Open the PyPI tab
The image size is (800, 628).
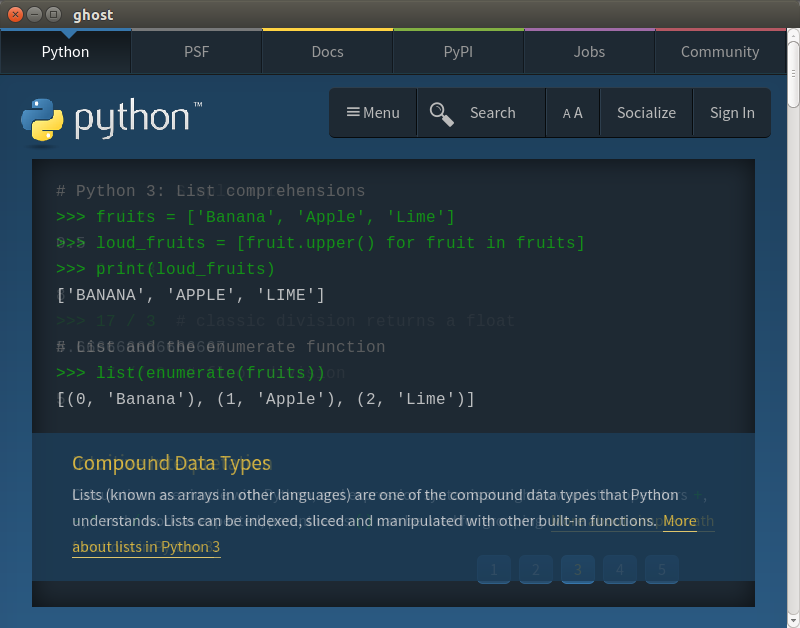click(458, 52)
